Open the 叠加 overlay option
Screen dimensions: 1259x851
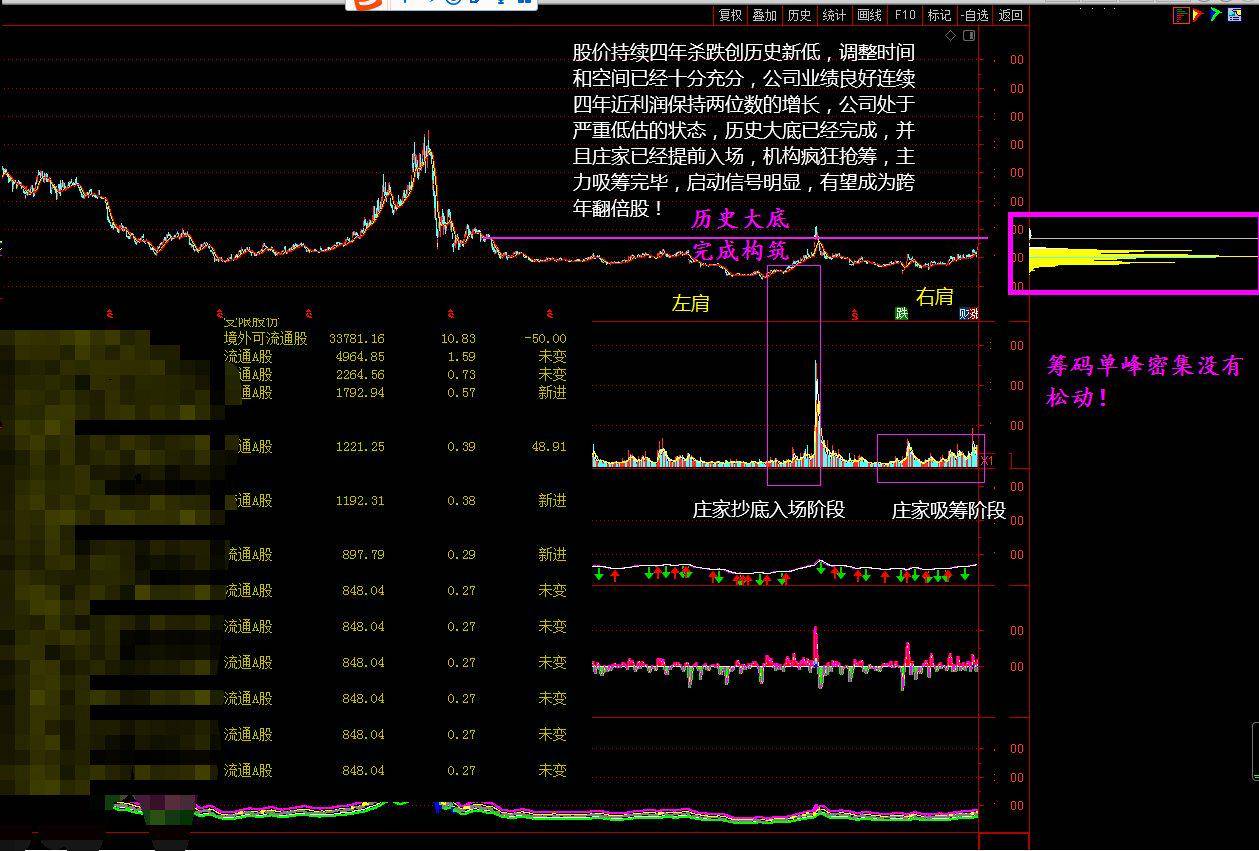tap(765, 15)
